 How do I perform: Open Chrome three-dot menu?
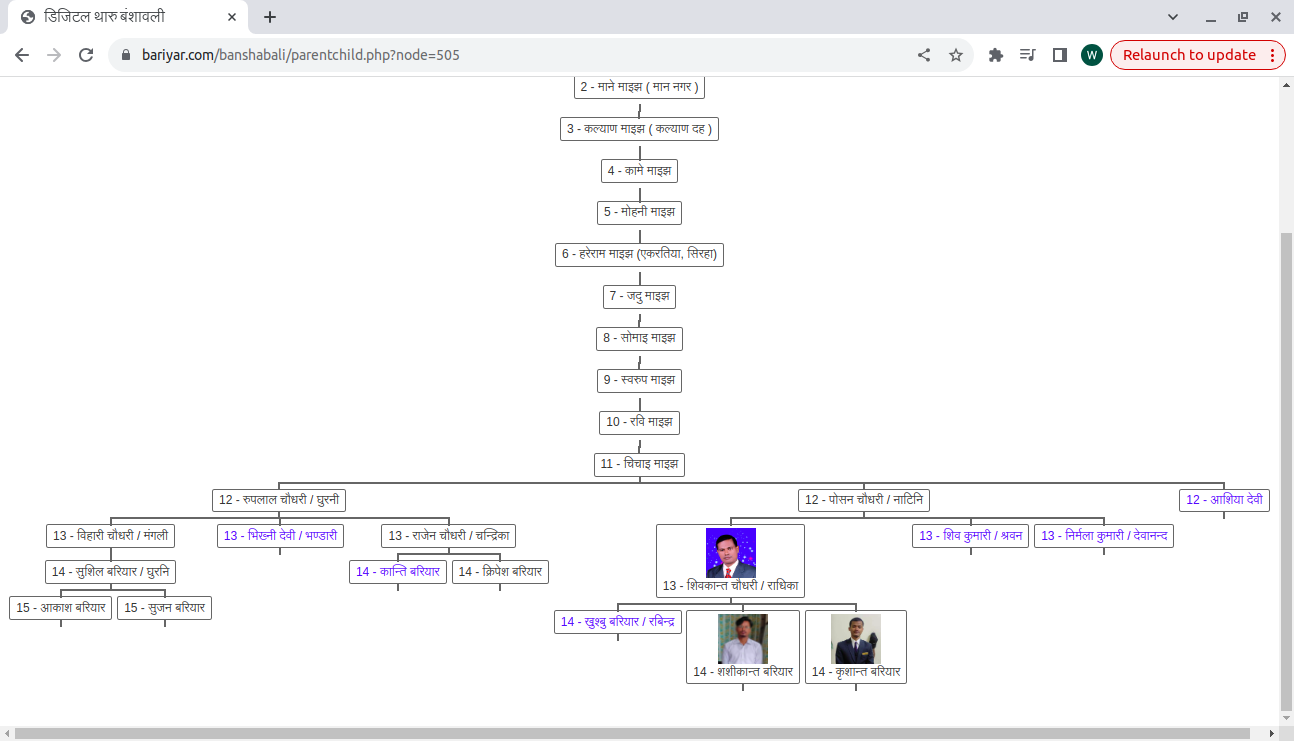[x=1273, y=55]
